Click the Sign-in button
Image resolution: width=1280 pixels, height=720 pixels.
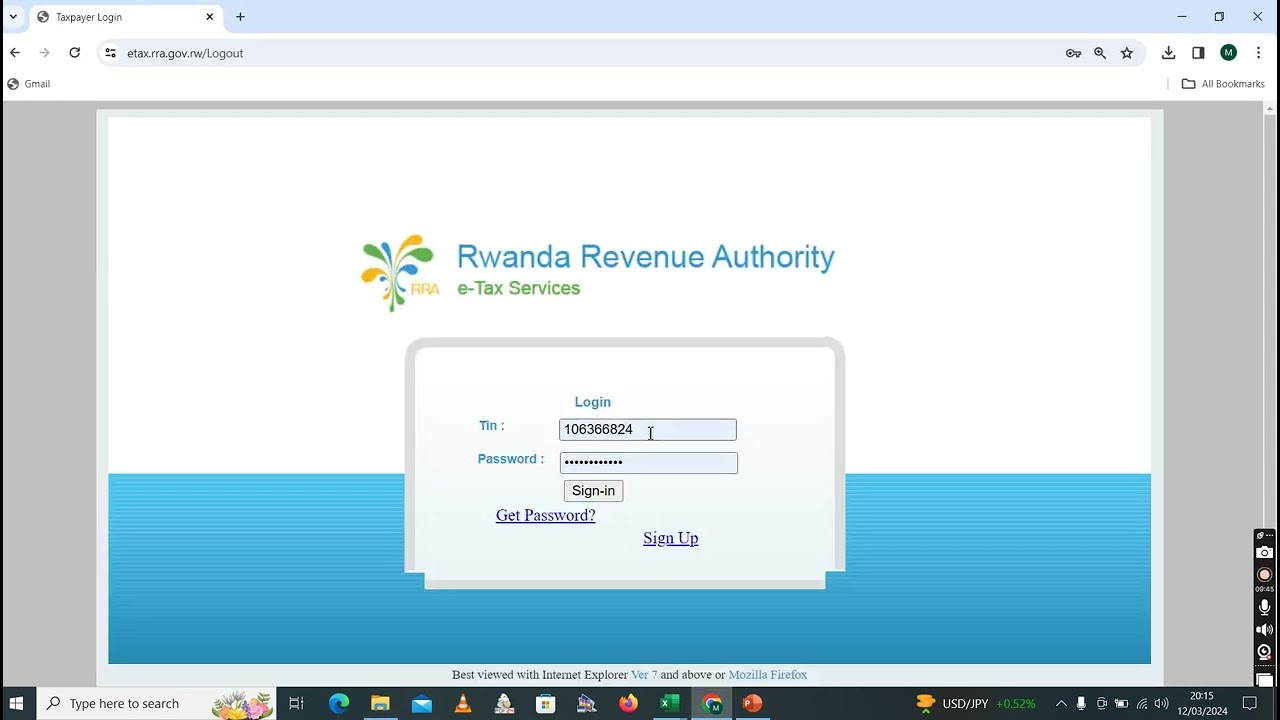point(593,491)
